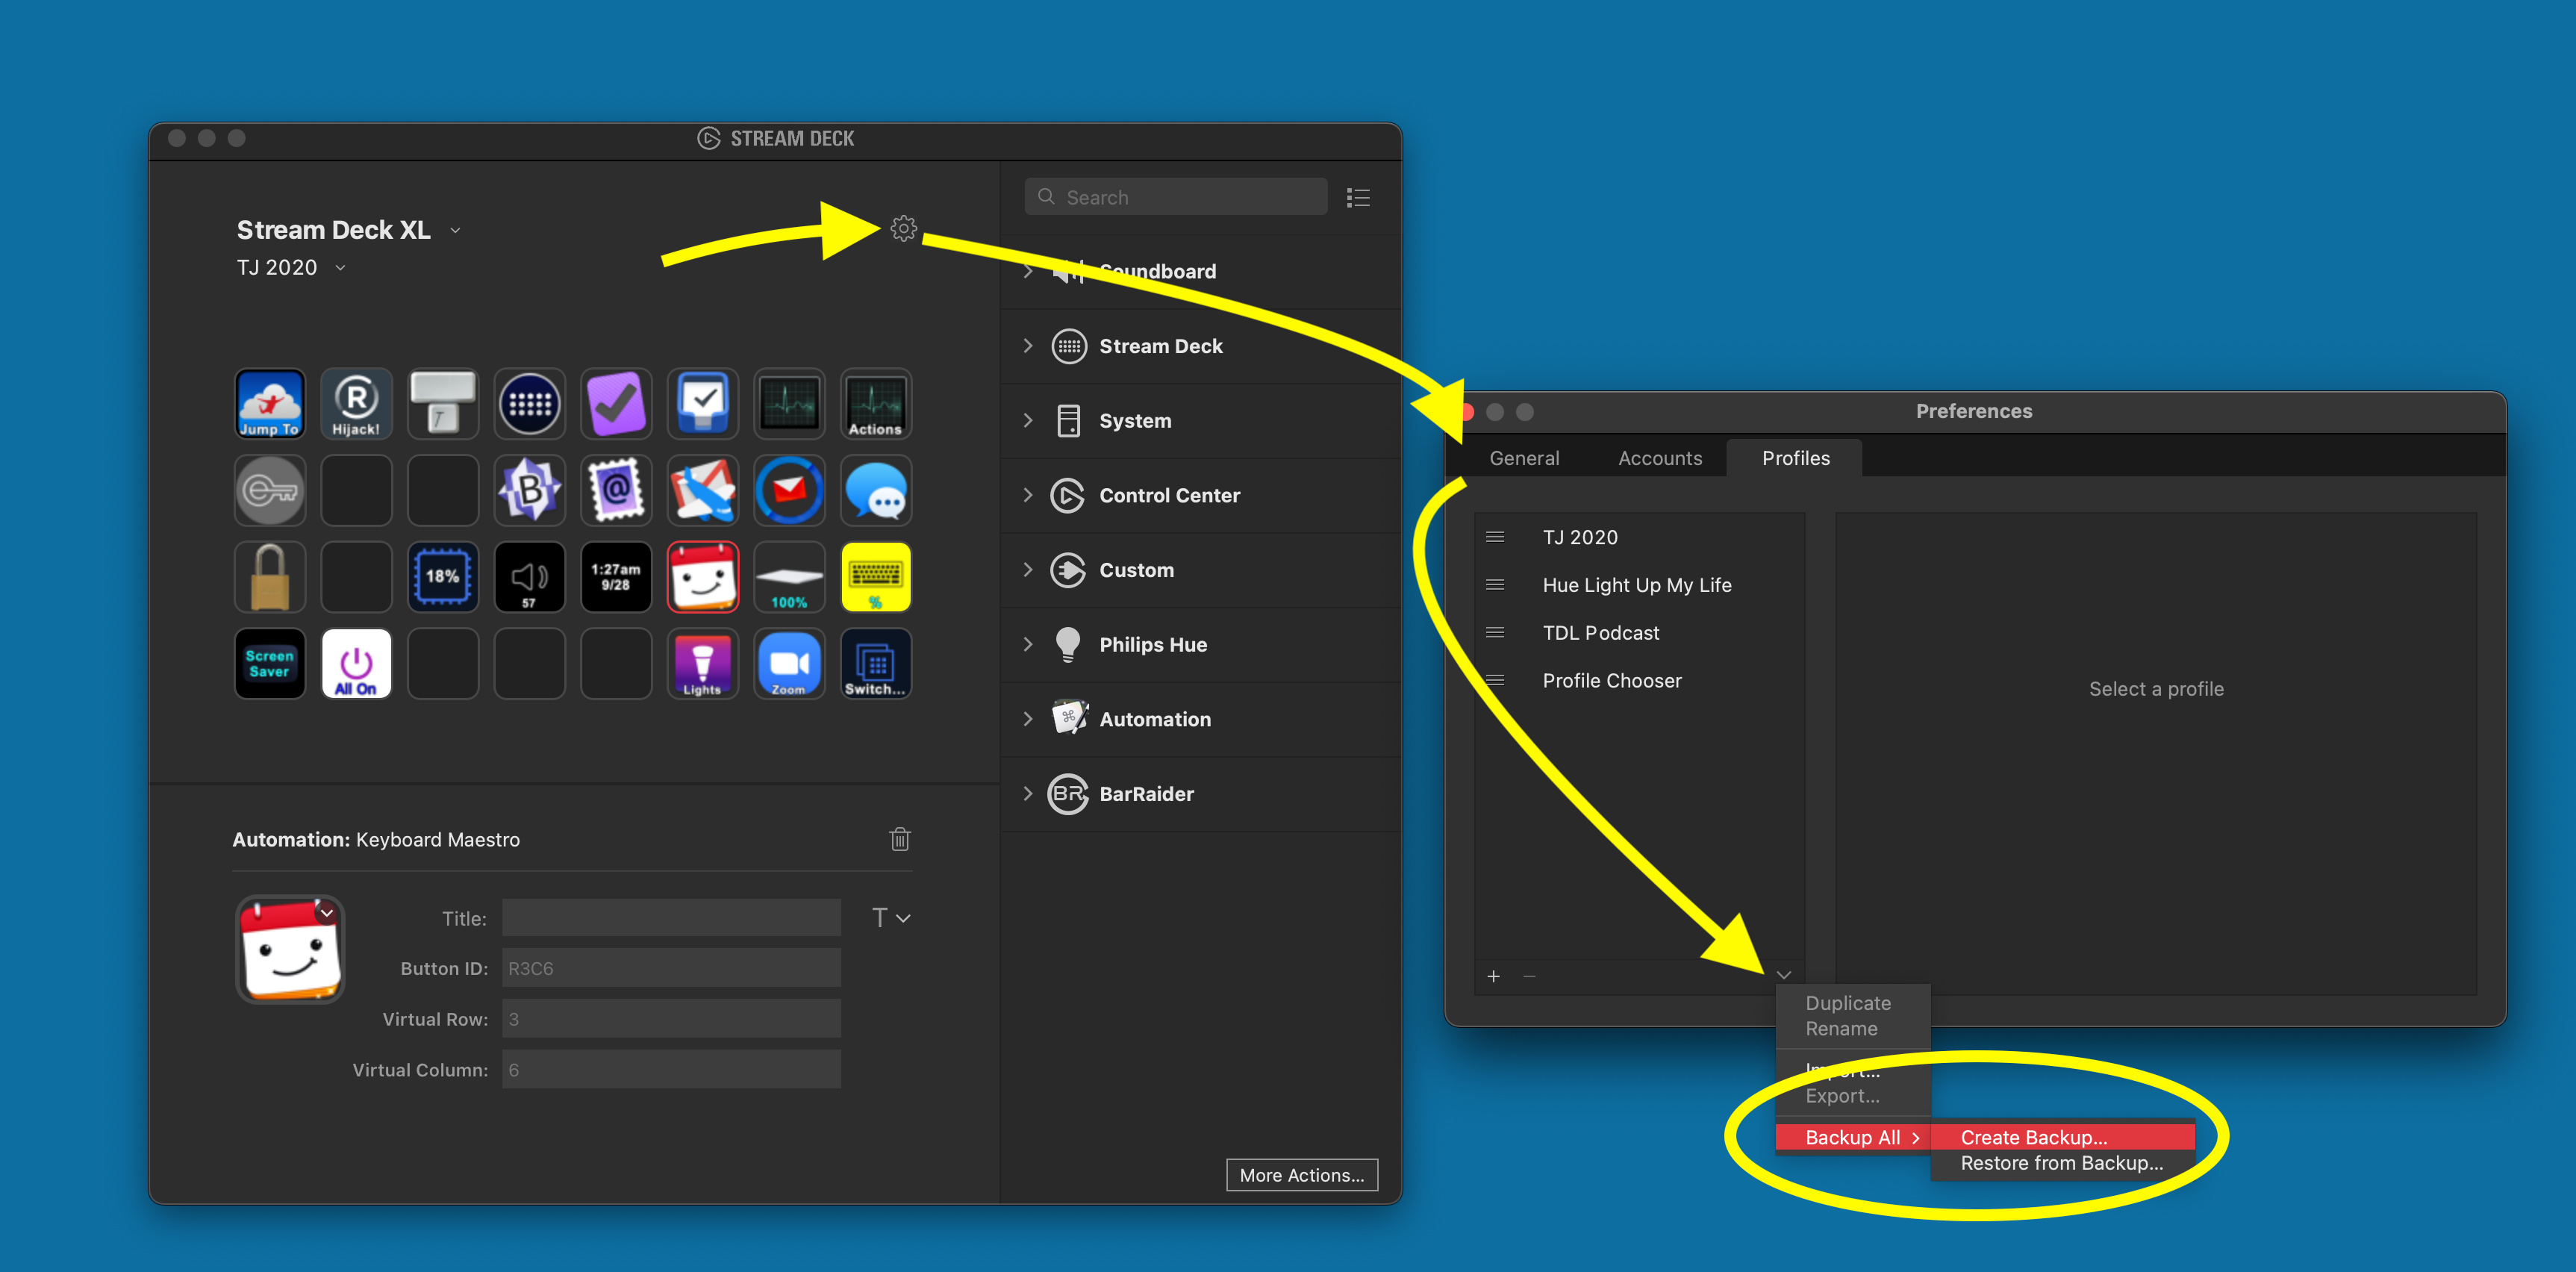The image size is (2576, 1272).
Task: Open the Backup All submenu
Action: pos(1853,1138)
